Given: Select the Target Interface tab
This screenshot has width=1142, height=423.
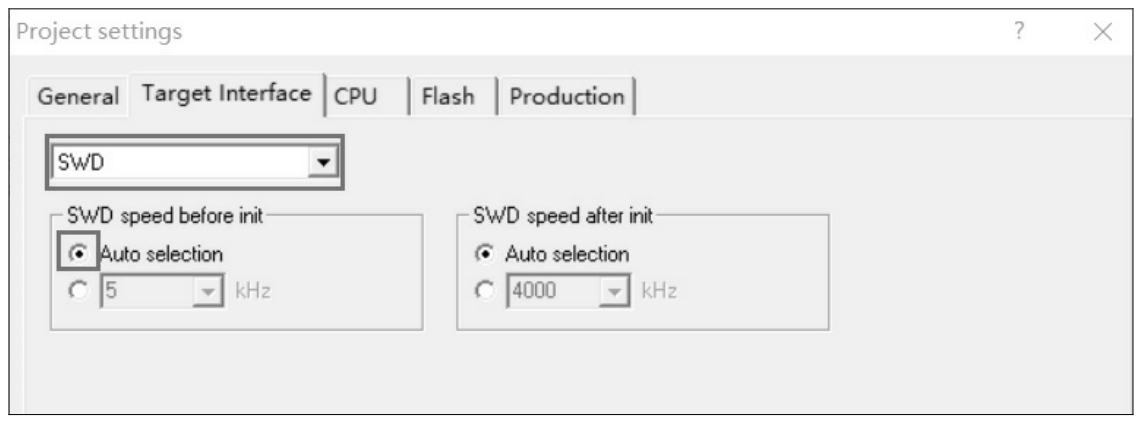Looking at the screenshot, I should click(227, 96).
